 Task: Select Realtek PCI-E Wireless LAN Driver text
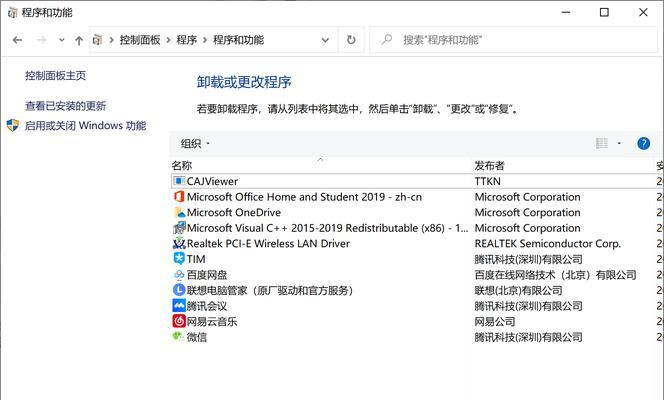coord(268,244)
